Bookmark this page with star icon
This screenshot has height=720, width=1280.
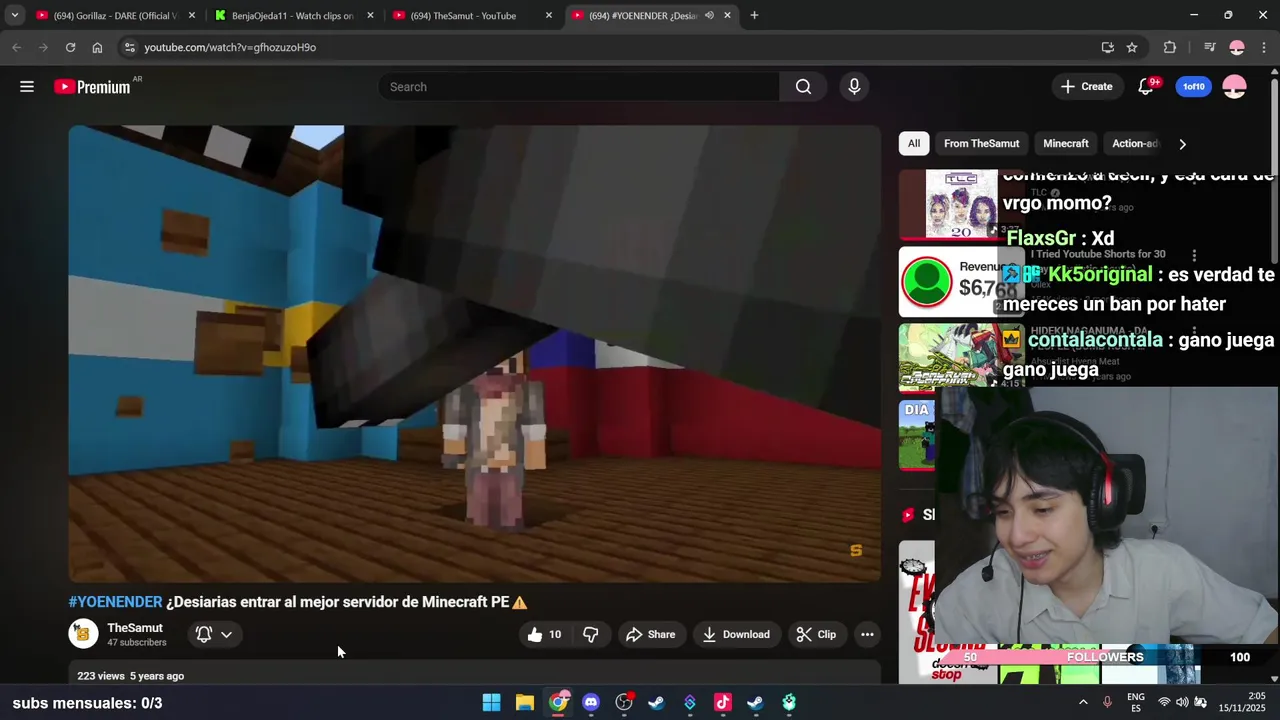coord(1132,47)
